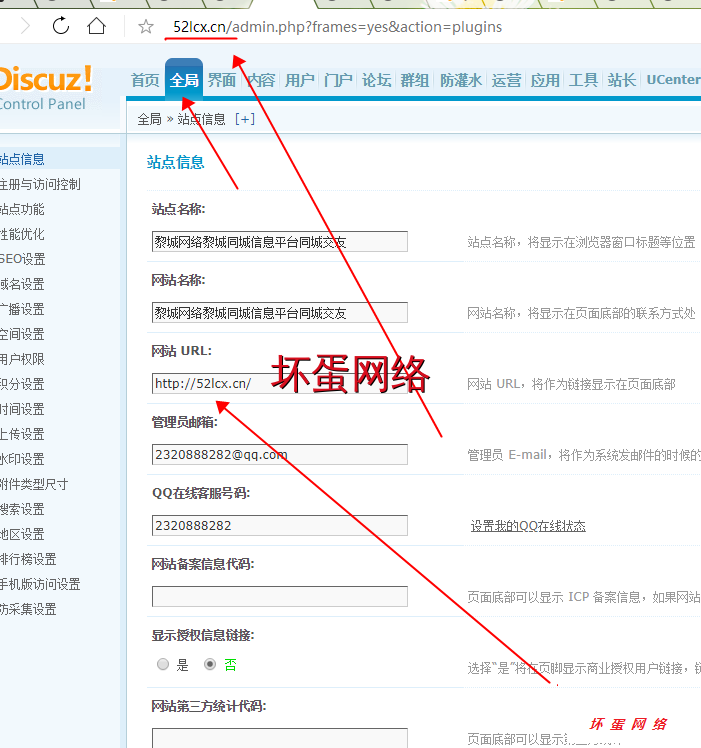The image size is (701, 748).
Task: Open 搜索设置 in the sidebar
Action: [22, 509]
